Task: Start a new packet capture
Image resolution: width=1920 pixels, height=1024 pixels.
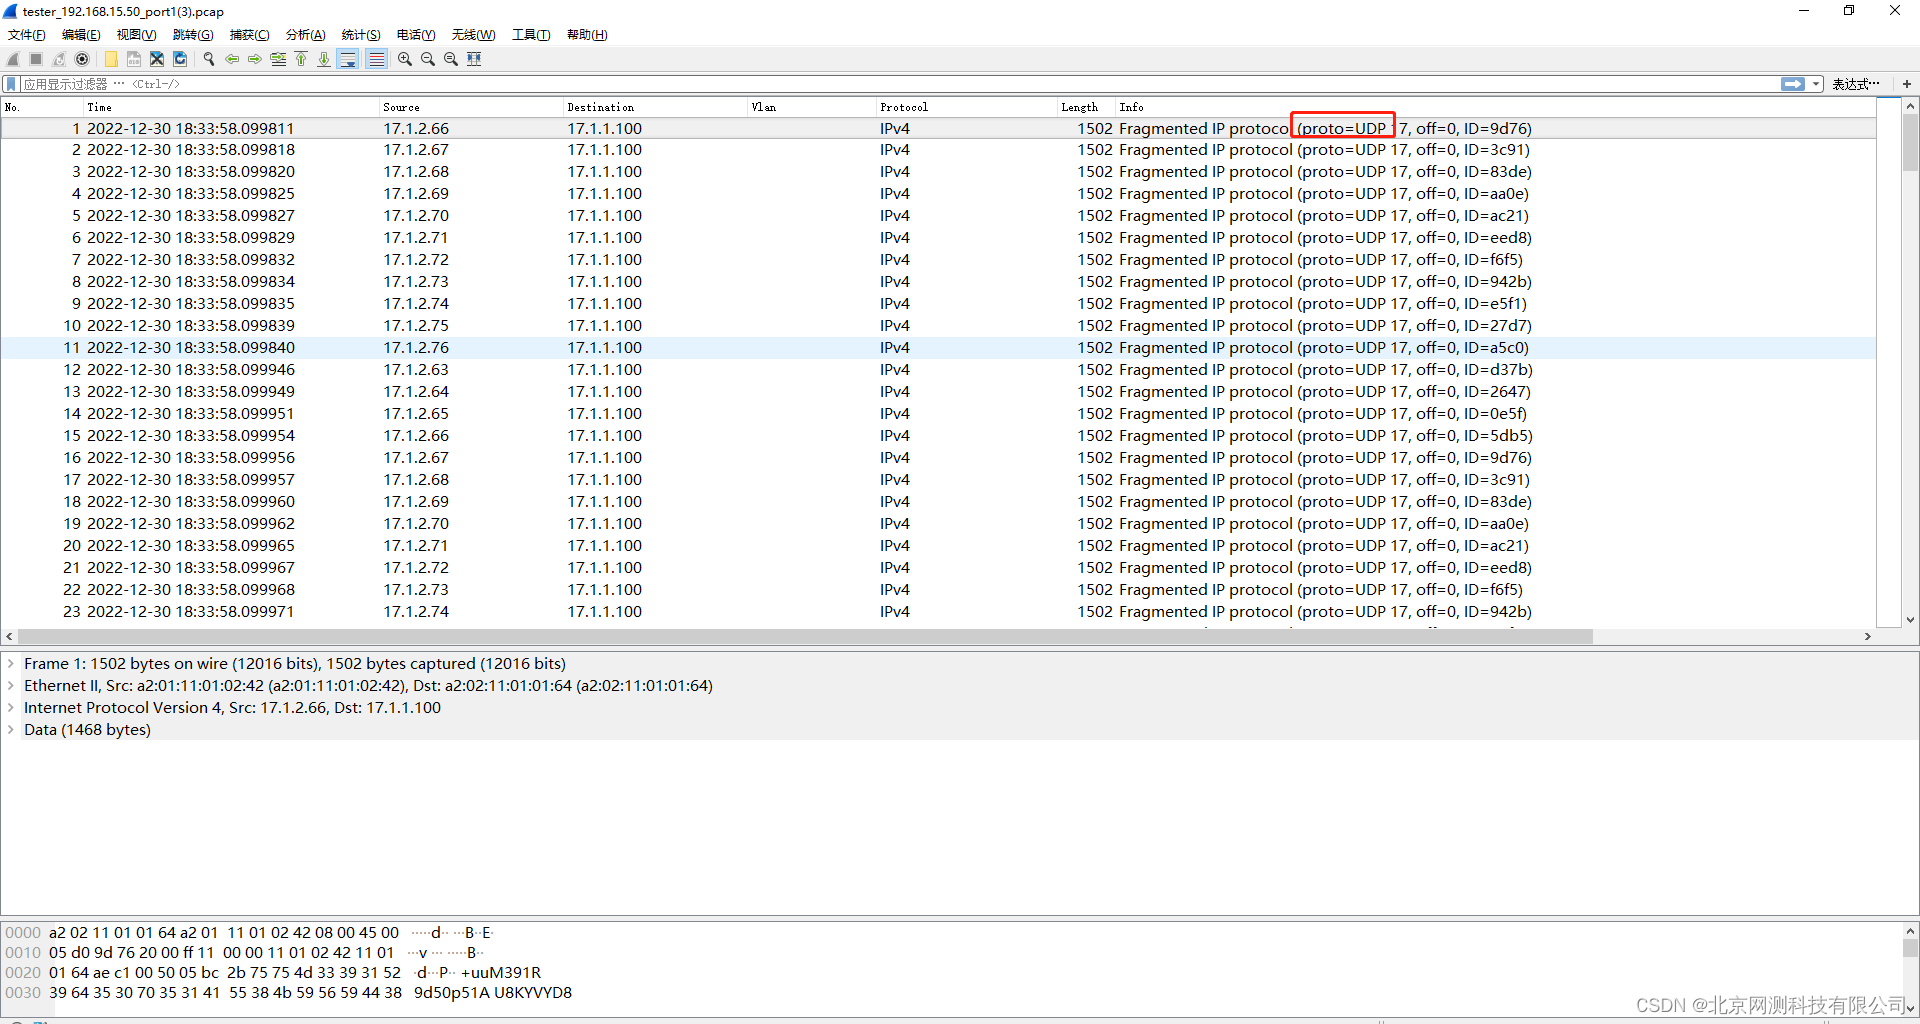Action: pos(13,59)
